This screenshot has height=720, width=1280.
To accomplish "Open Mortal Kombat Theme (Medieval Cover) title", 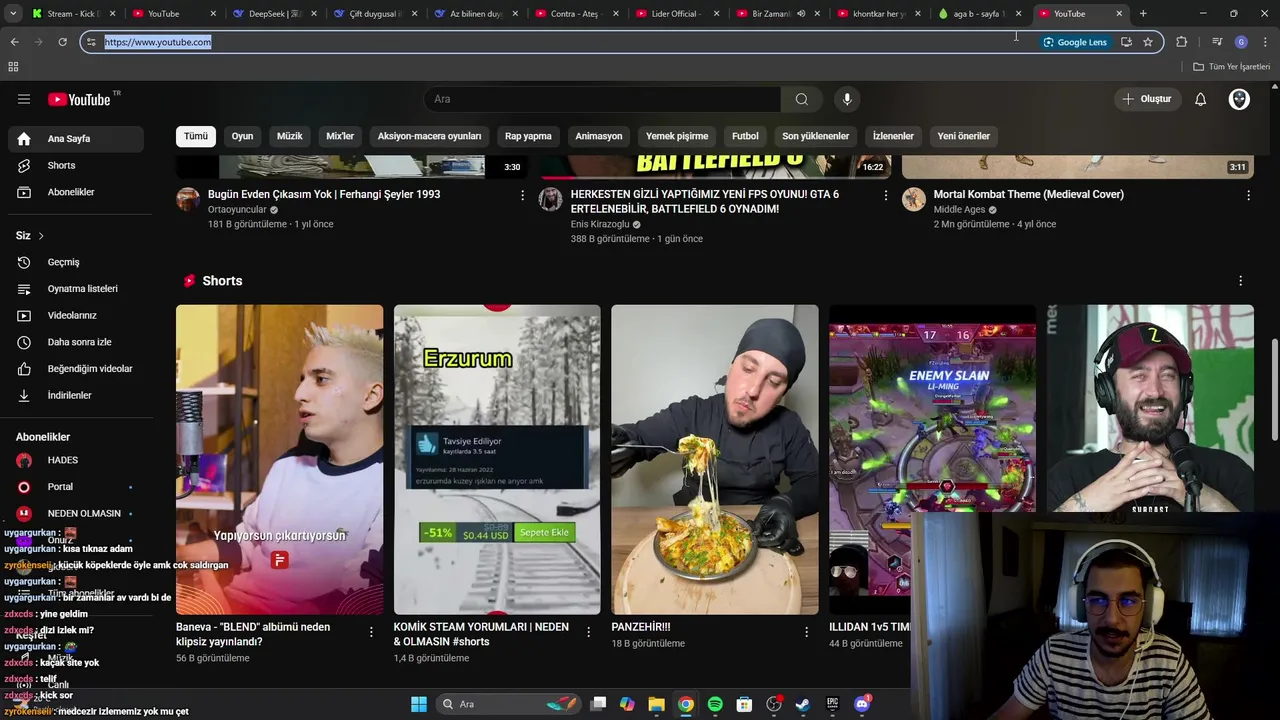I will point(1028,194).
